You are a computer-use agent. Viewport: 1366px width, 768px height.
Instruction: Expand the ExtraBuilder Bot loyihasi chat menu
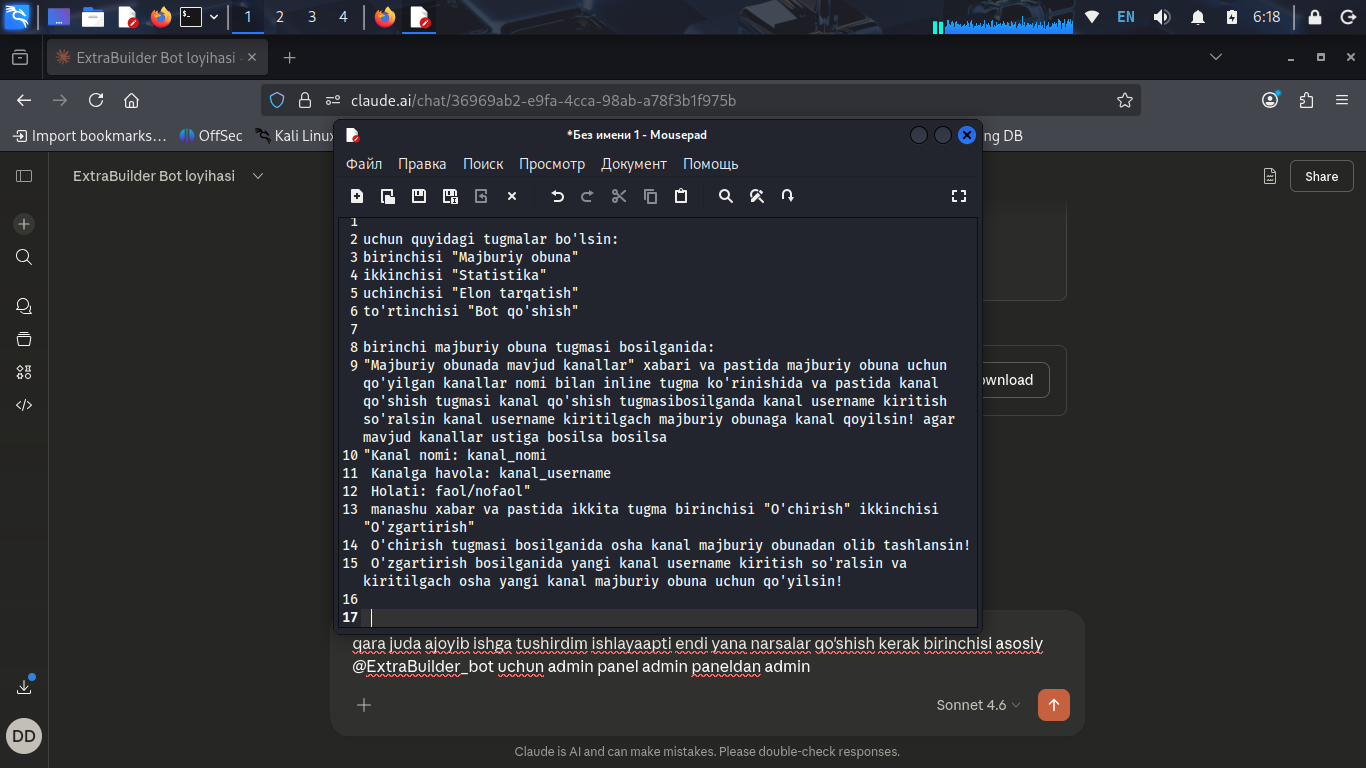[x=258, y=176]
